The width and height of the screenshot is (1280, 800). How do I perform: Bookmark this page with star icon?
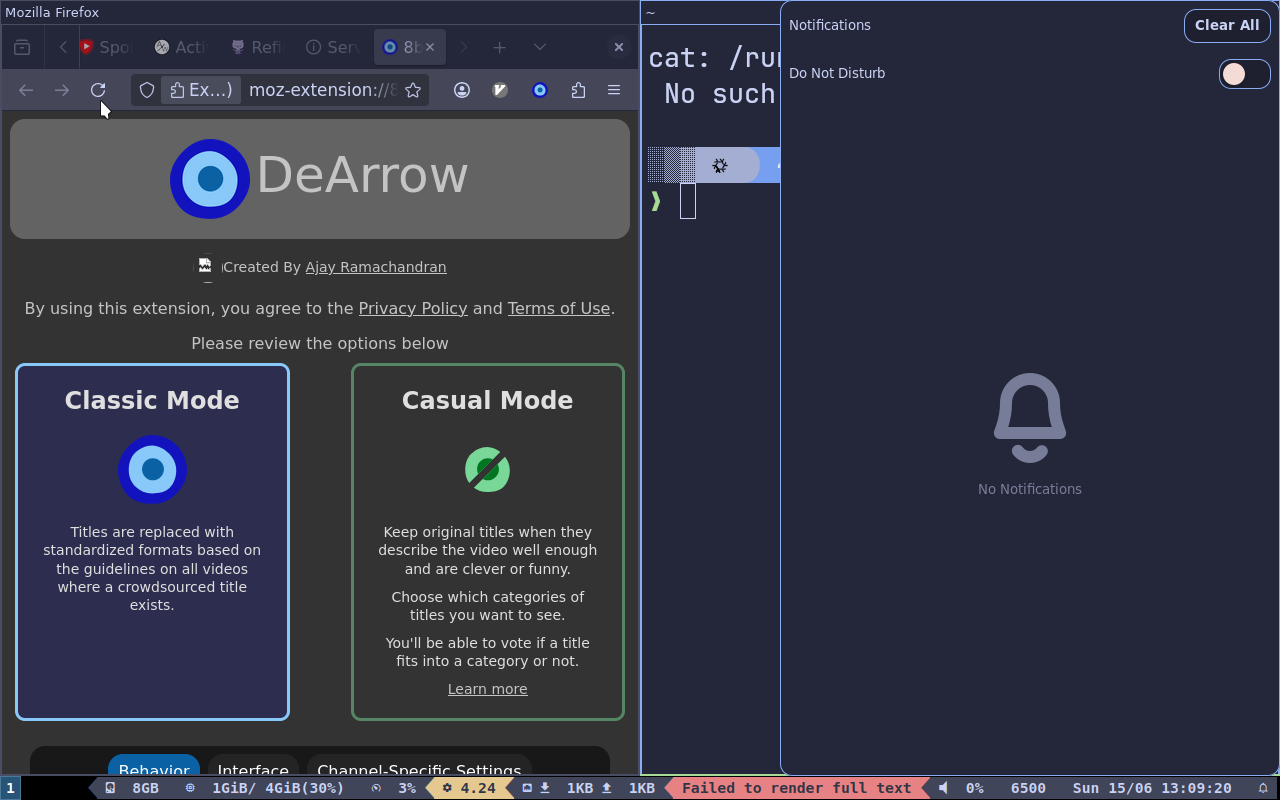tap(413, 90)
